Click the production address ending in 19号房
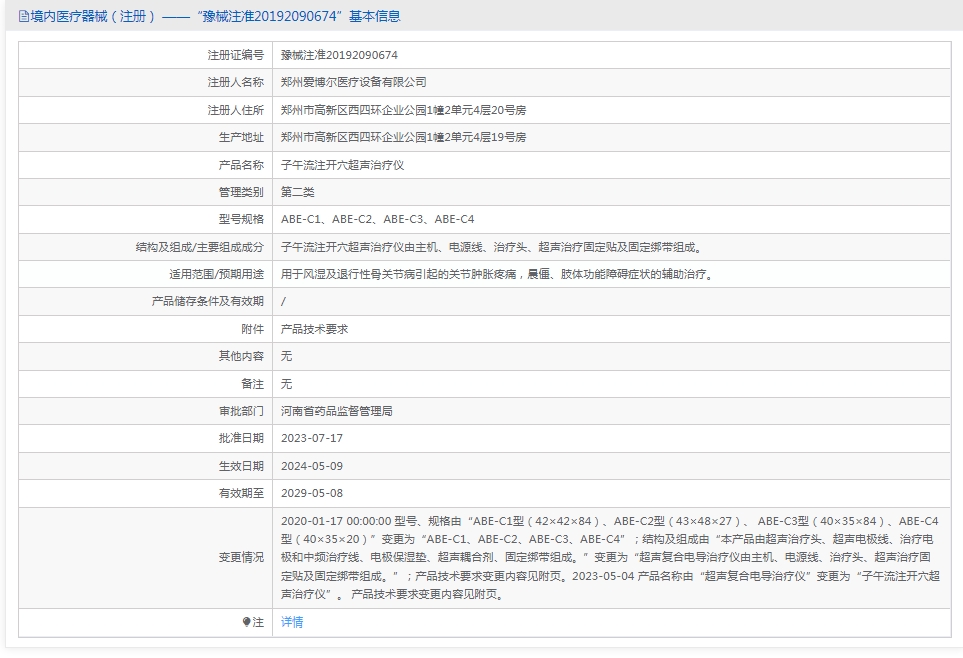Screen dimensions: 963x658 403,137
